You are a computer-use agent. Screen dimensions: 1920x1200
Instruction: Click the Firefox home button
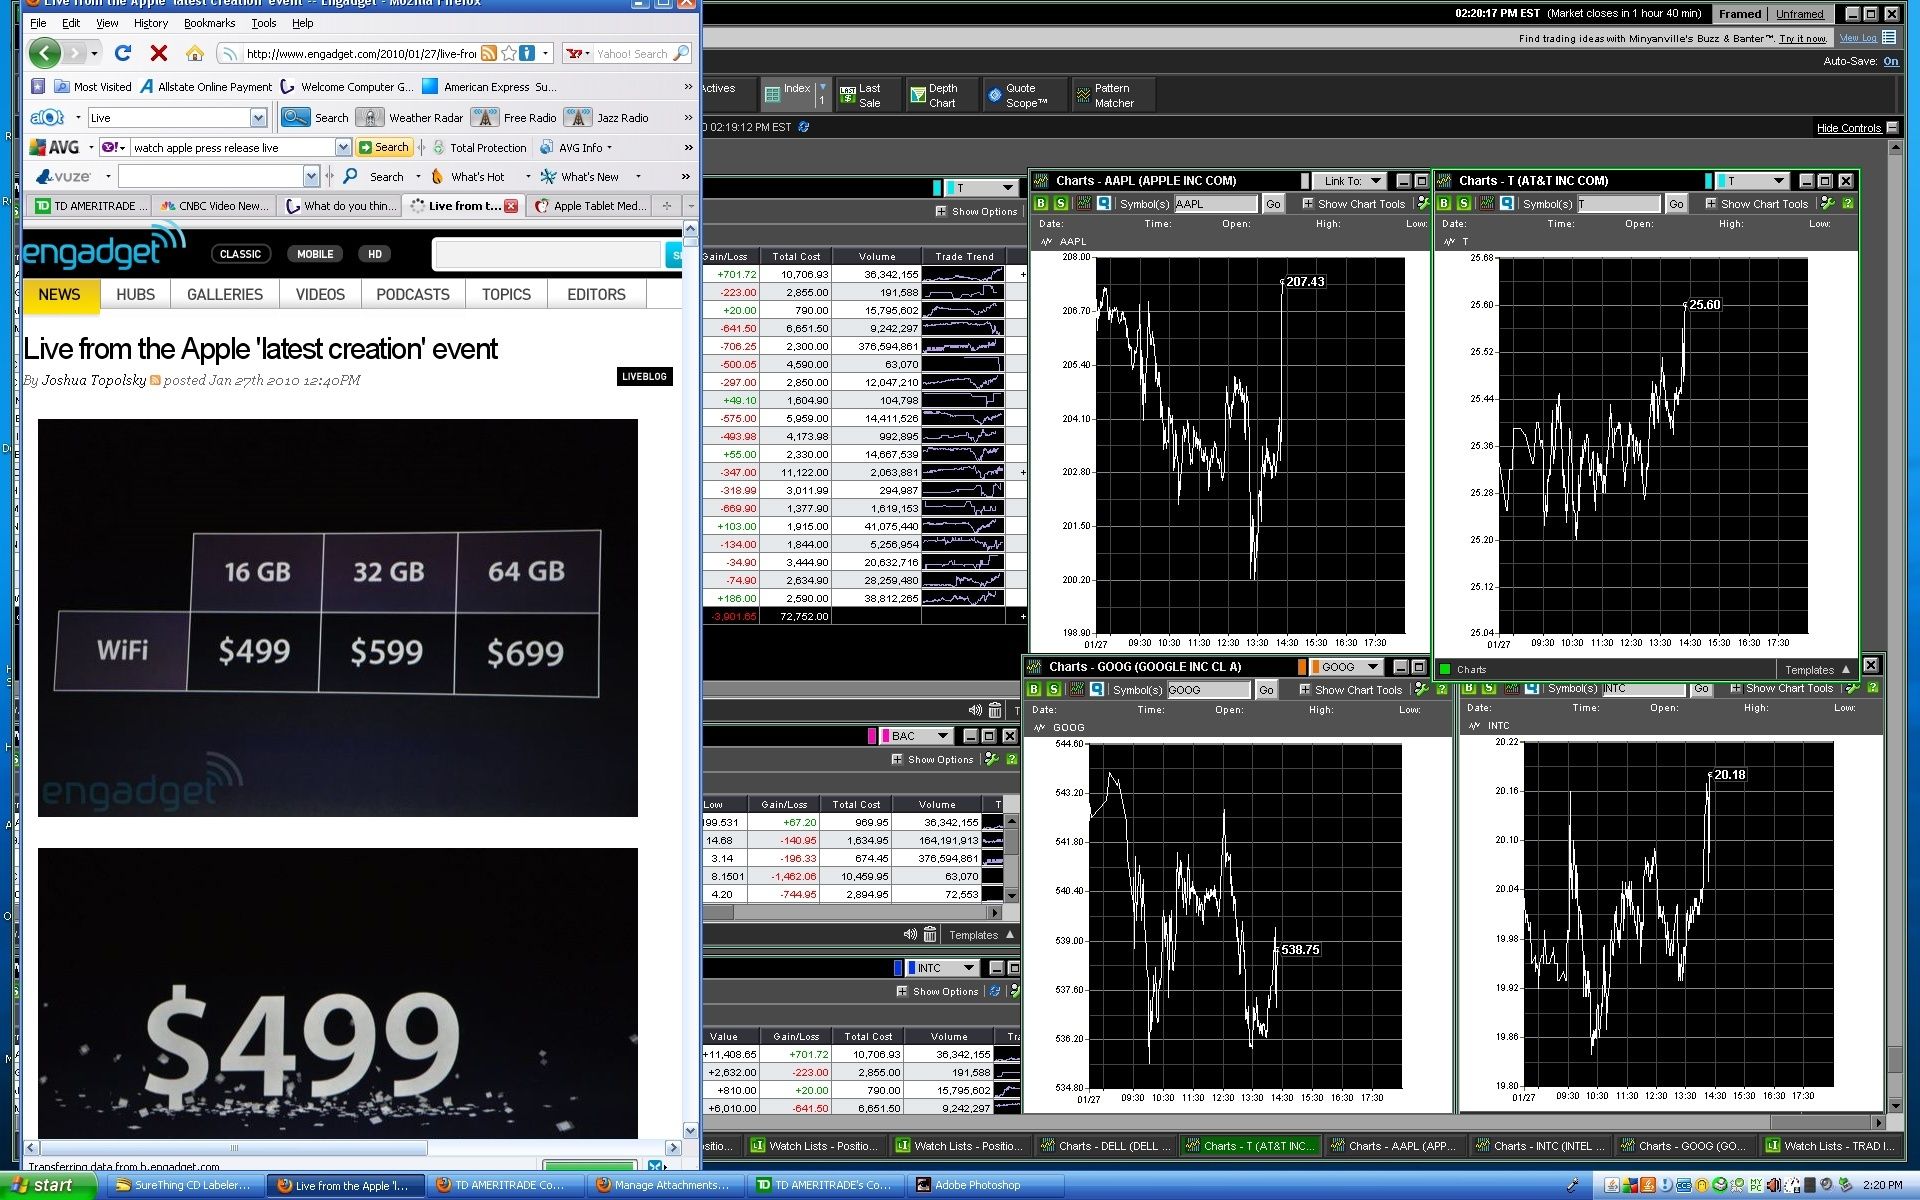[194, 53]
